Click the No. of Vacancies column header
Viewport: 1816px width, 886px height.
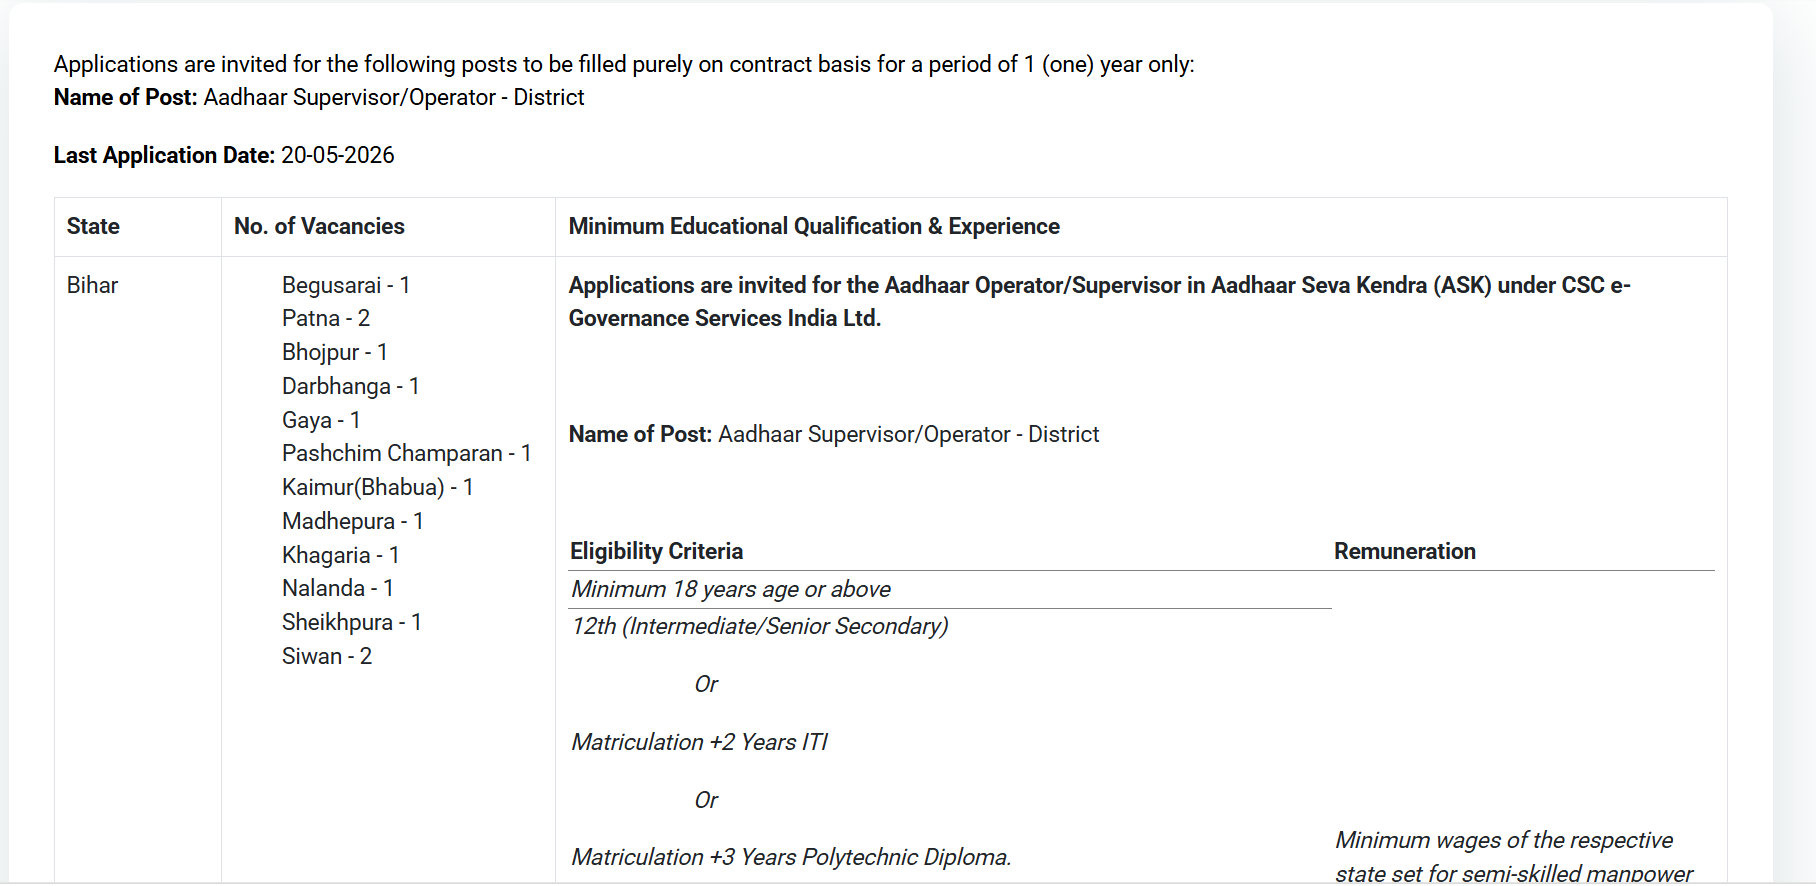(x=319, y=227)
